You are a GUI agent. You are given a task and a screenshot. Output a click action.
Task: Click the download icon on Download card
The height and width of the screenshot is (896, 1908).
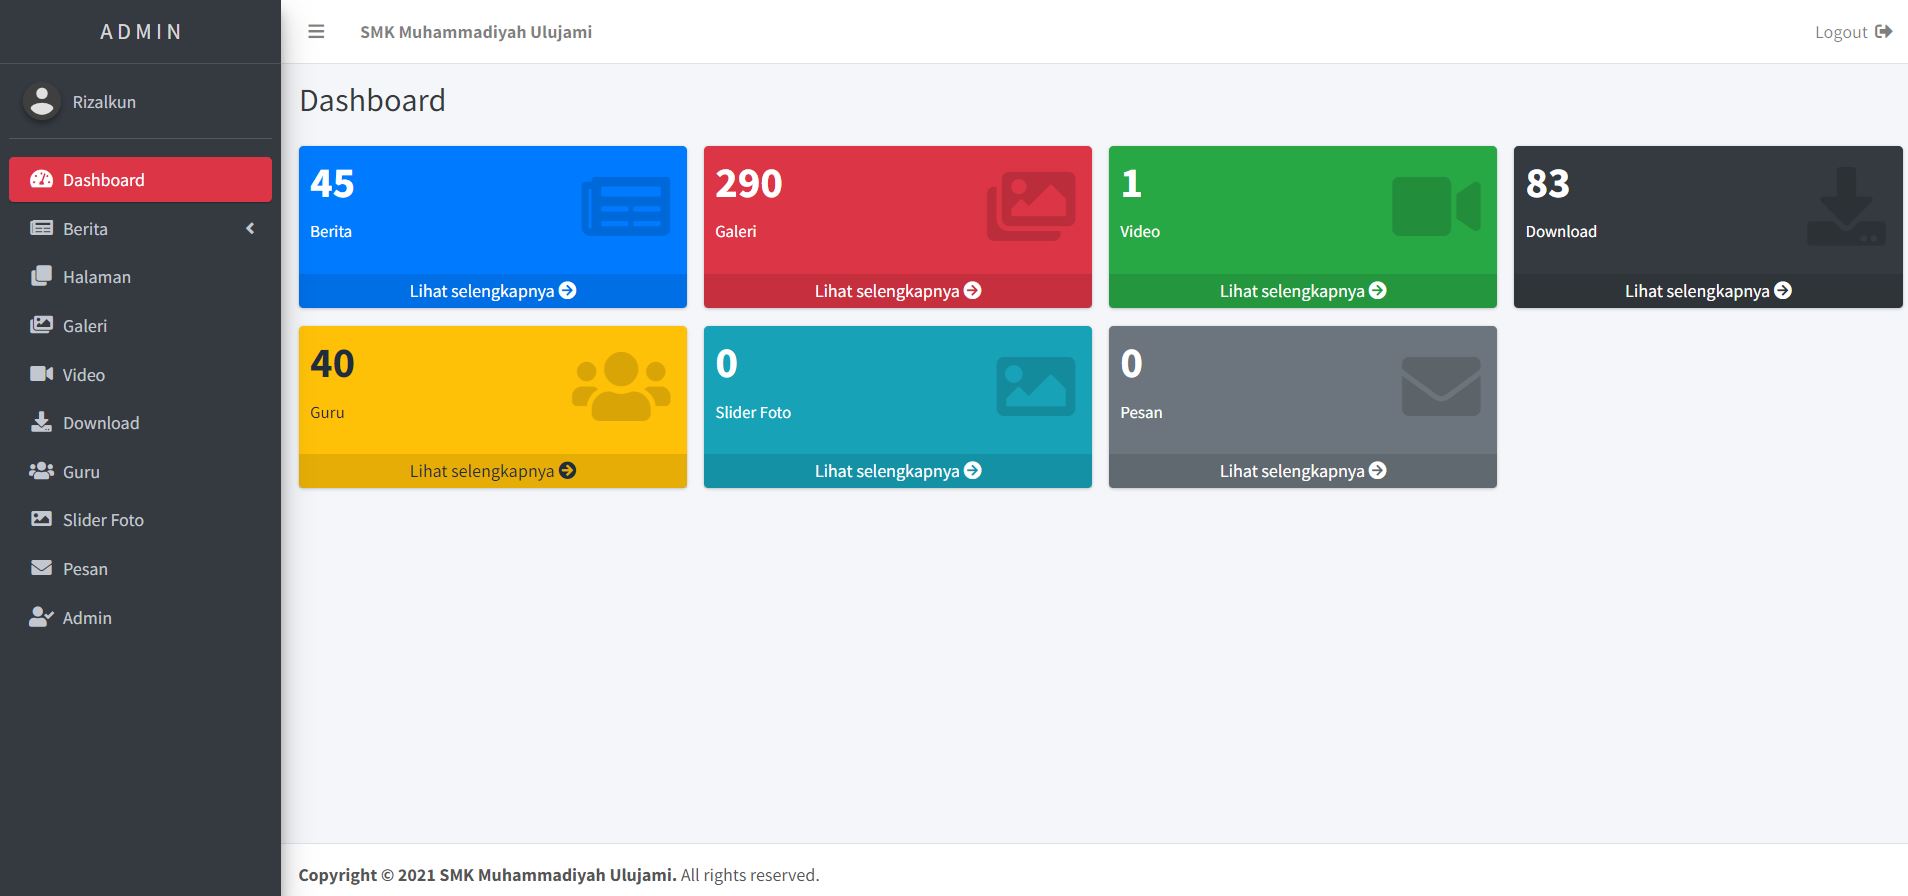(1846, 207)
